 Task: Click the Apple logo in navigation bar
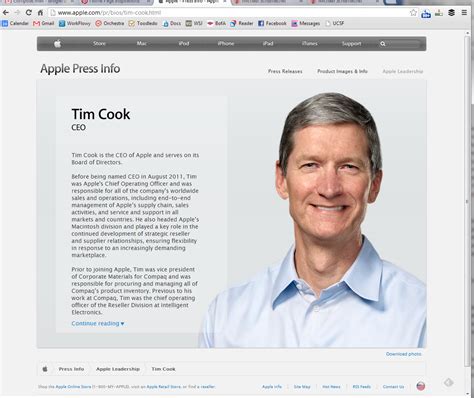point(57,43)
